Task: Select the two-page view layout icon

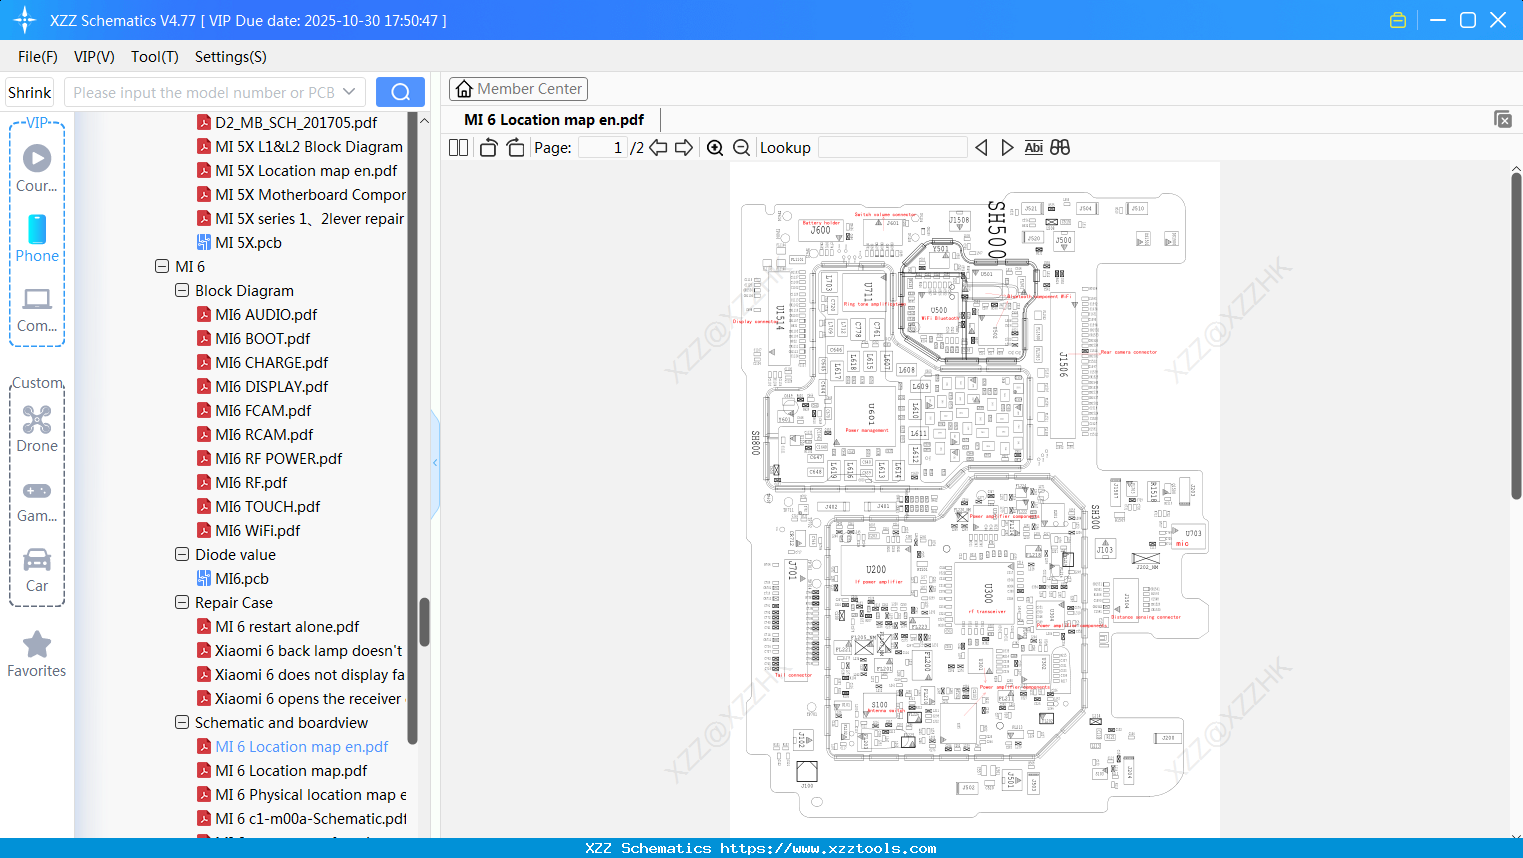Action: [x=457, y=147]
